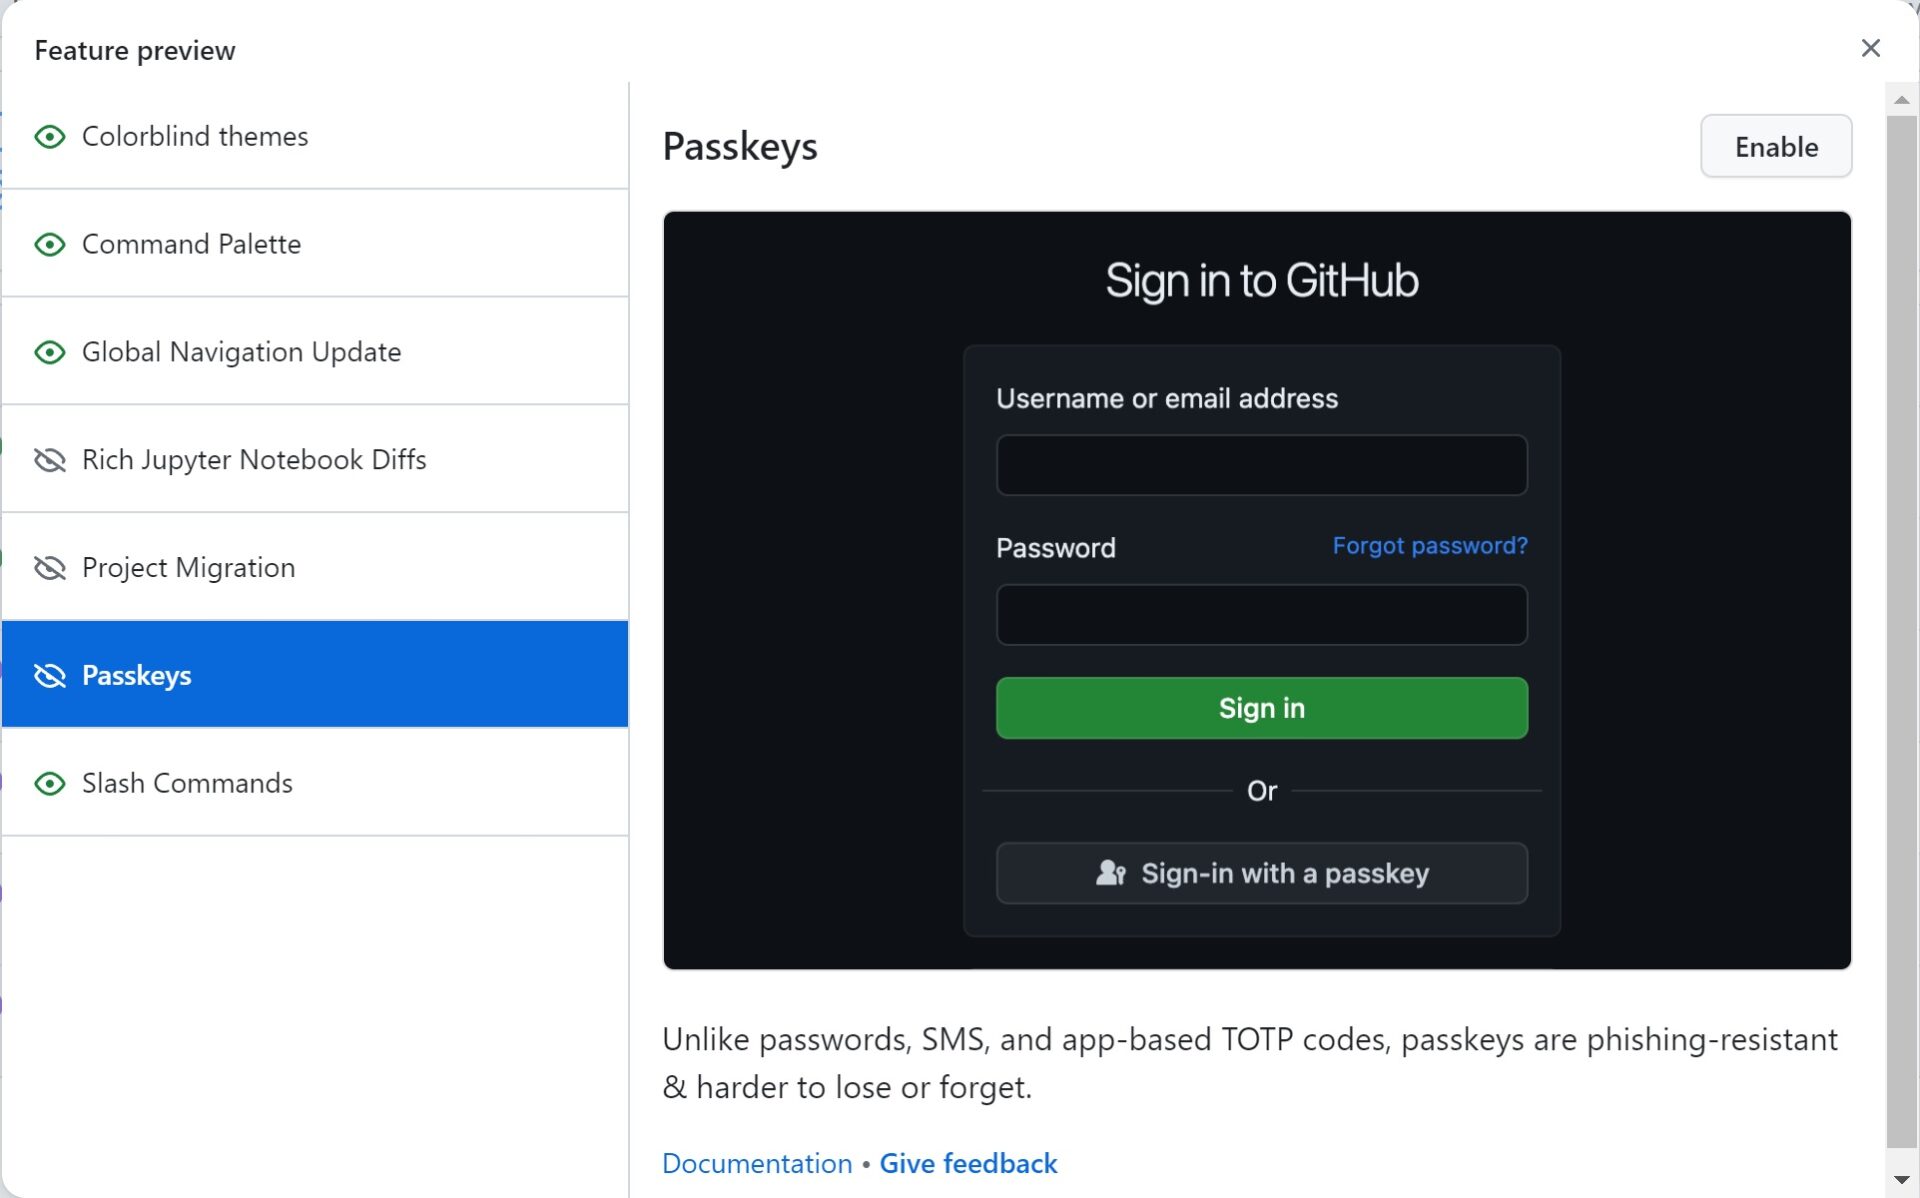Click the Username or email address field
The height and width of the screenshot is (1198, 1920).
[1260, 465]
